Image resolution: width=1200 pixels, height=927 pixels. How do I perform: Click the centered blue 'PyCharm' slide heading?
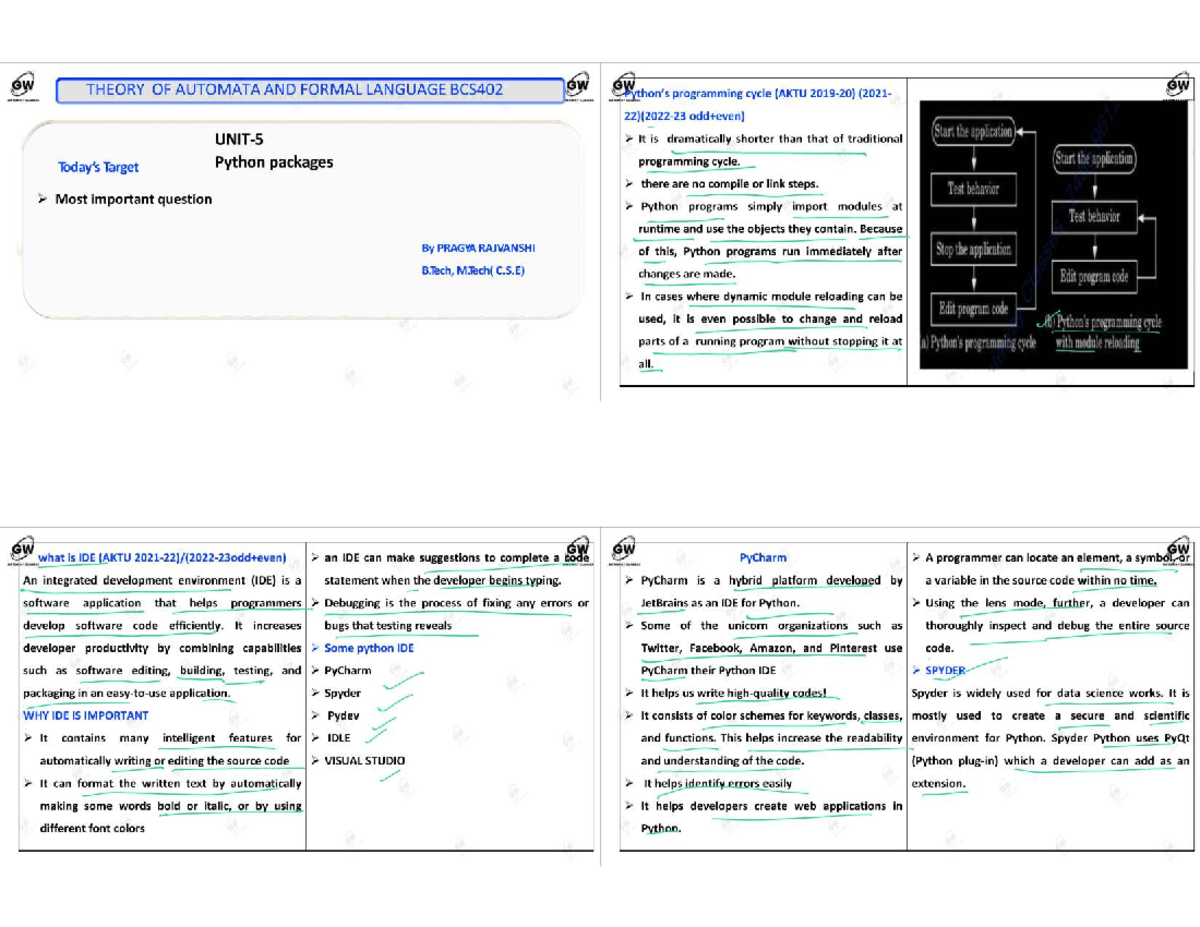pos(762,557)
